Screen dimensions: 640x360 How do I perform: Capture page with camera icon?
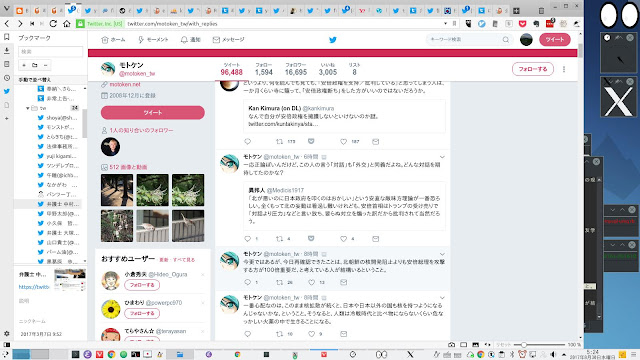point(451,344)
